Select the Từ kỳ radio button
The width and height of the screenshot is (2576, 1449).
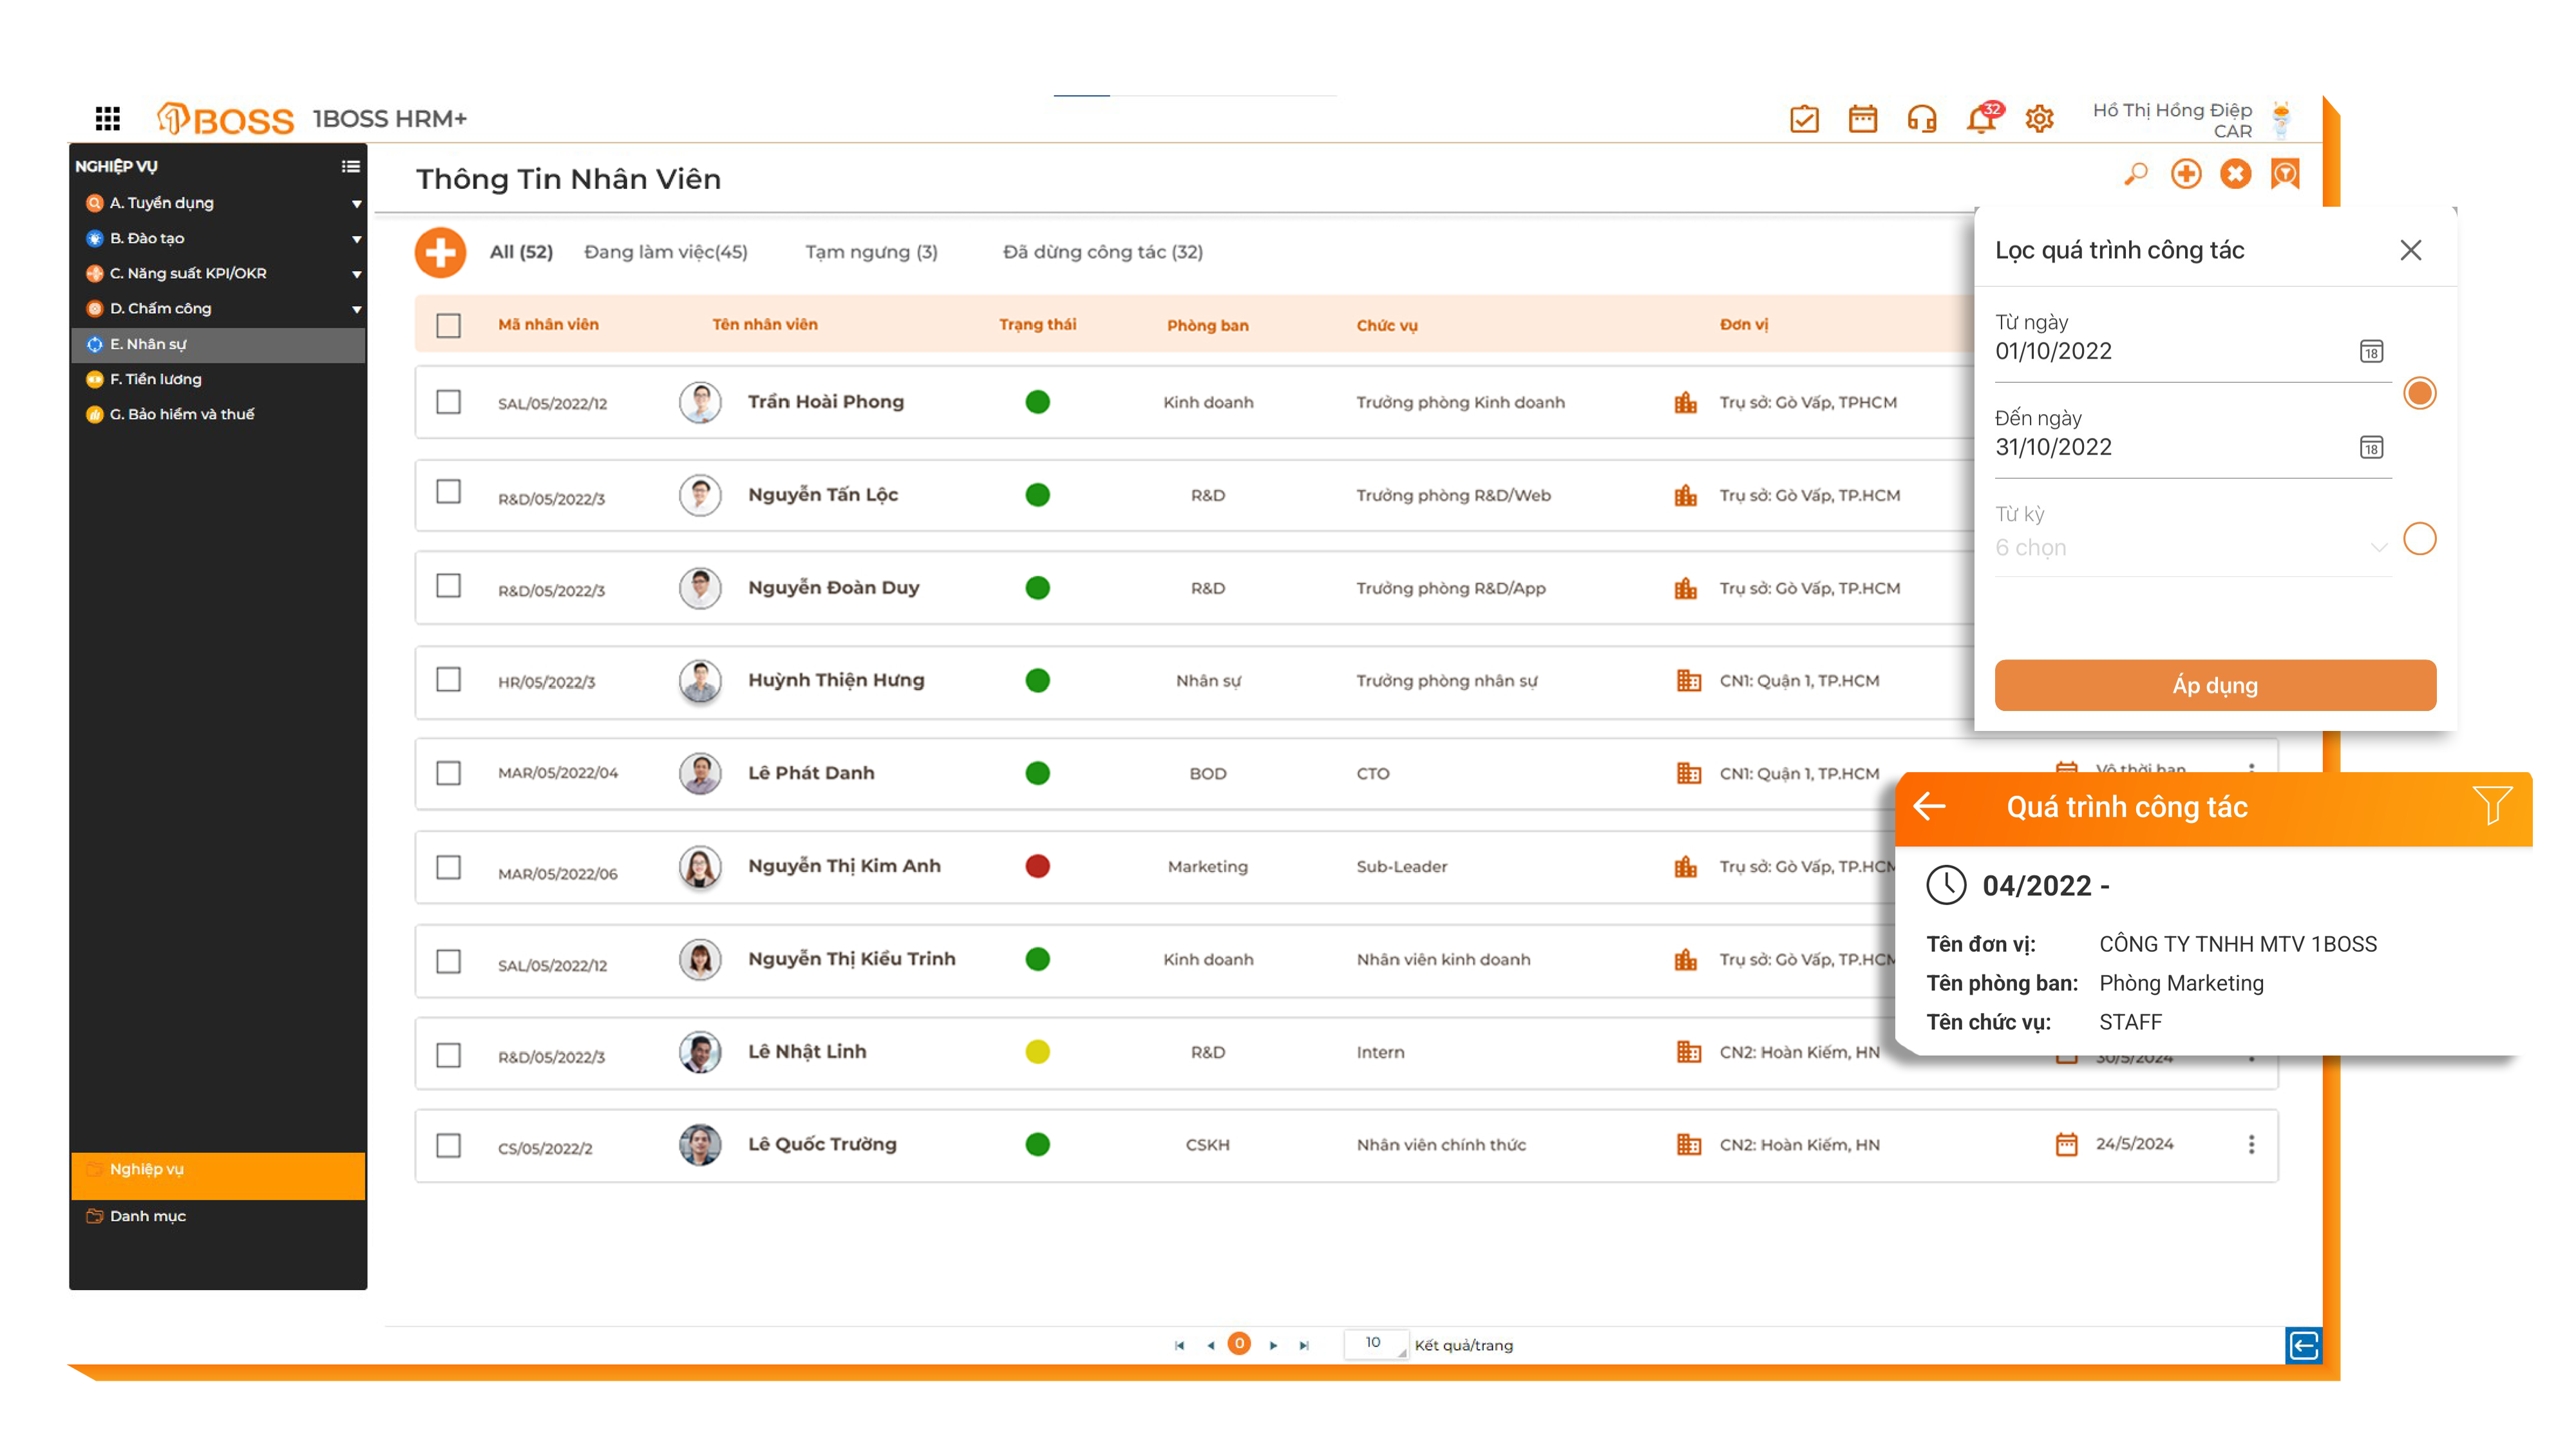(2419, 539)
